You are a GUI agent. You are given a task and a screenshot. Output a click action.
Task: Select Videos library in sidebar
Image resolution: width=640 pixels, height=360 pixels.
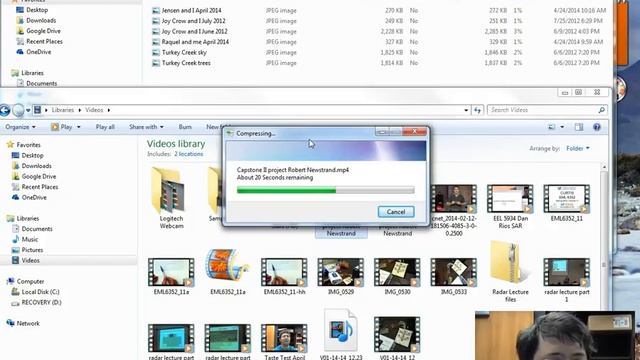[31, 260]
